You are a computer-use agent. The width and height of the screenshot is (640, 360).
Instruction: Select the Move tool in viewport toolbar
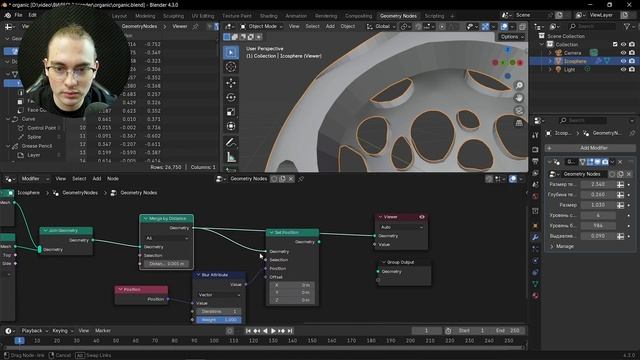click(x=231, y=83)
